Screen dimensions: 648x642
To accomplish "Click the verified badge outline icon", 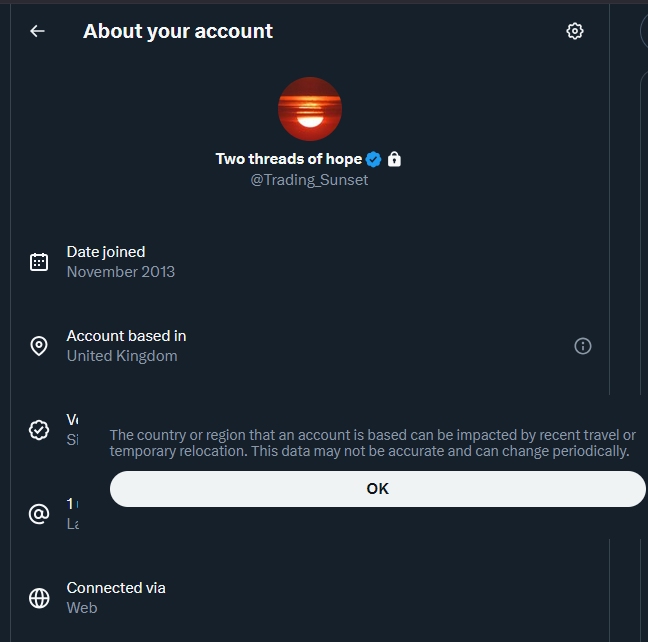I will click(x=39, y=430).
